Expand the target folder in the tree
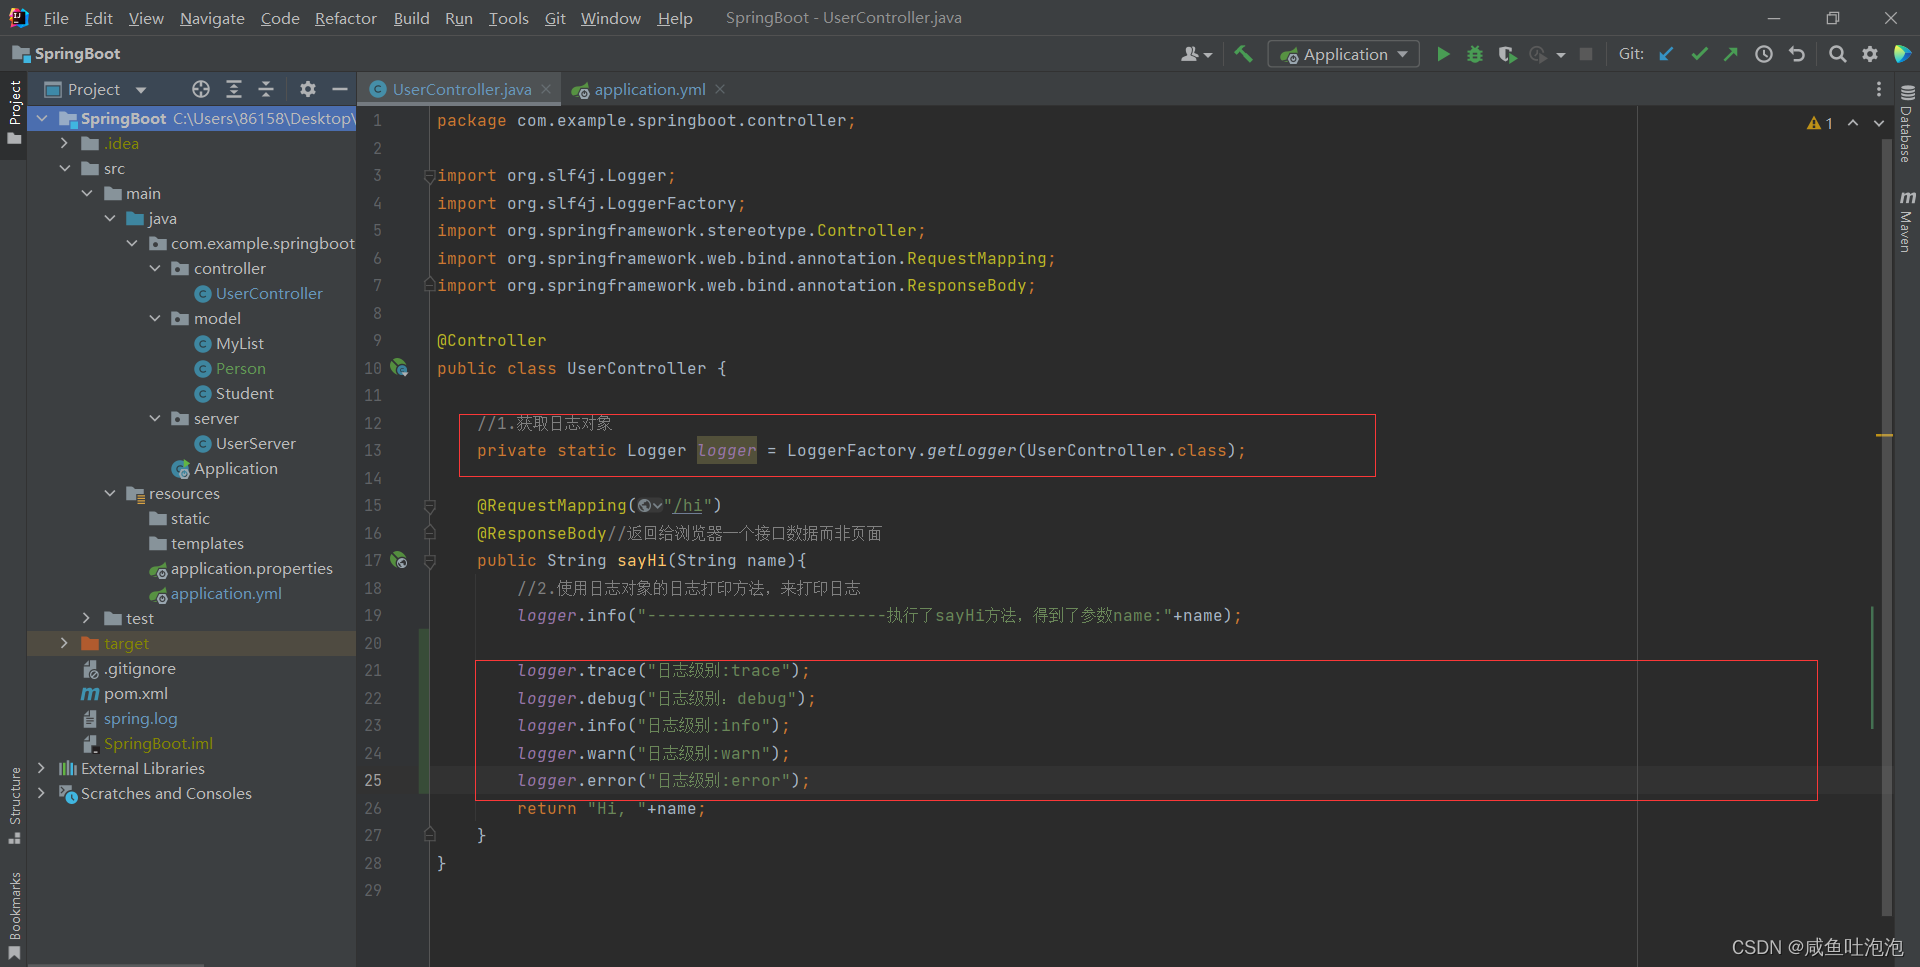 click(x=64, y=643)
